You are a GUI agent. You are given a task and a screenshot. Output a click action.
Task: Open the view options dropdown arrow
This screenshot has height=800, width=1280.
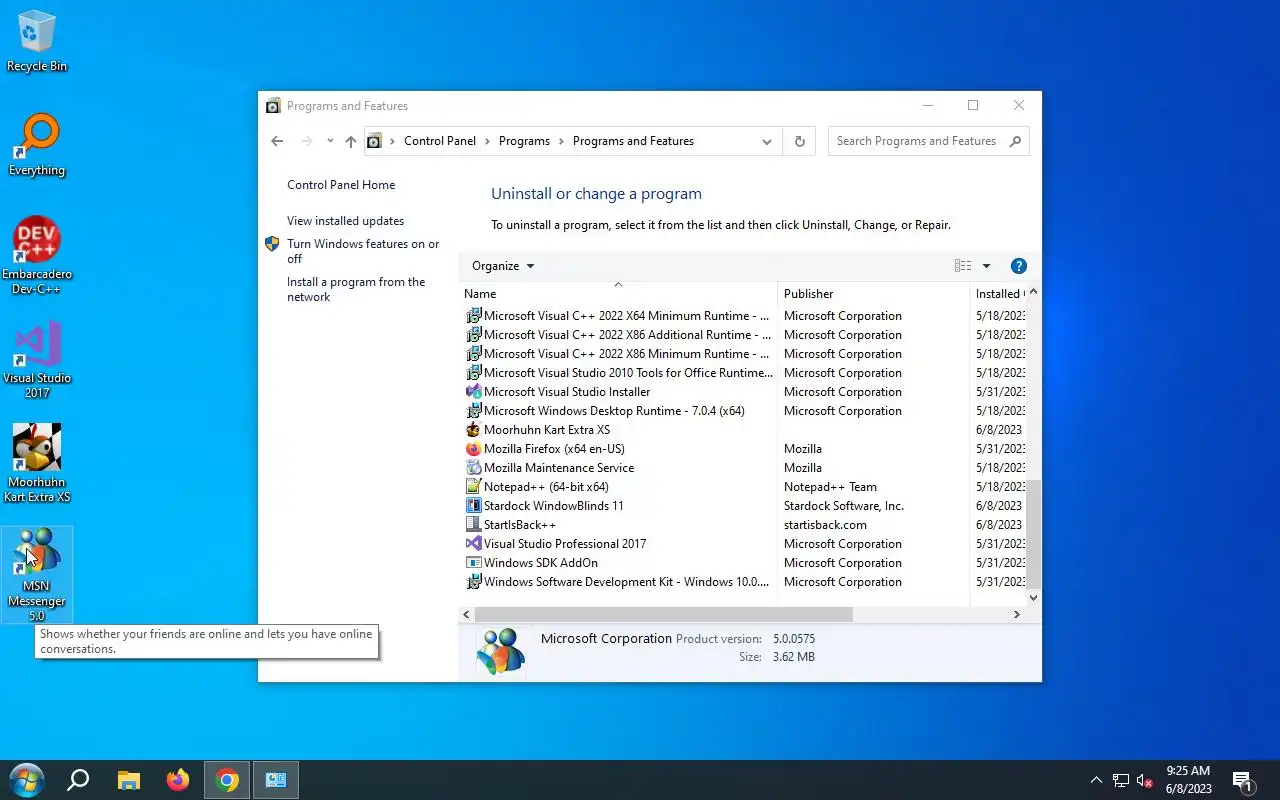click(x=986, y=266)
